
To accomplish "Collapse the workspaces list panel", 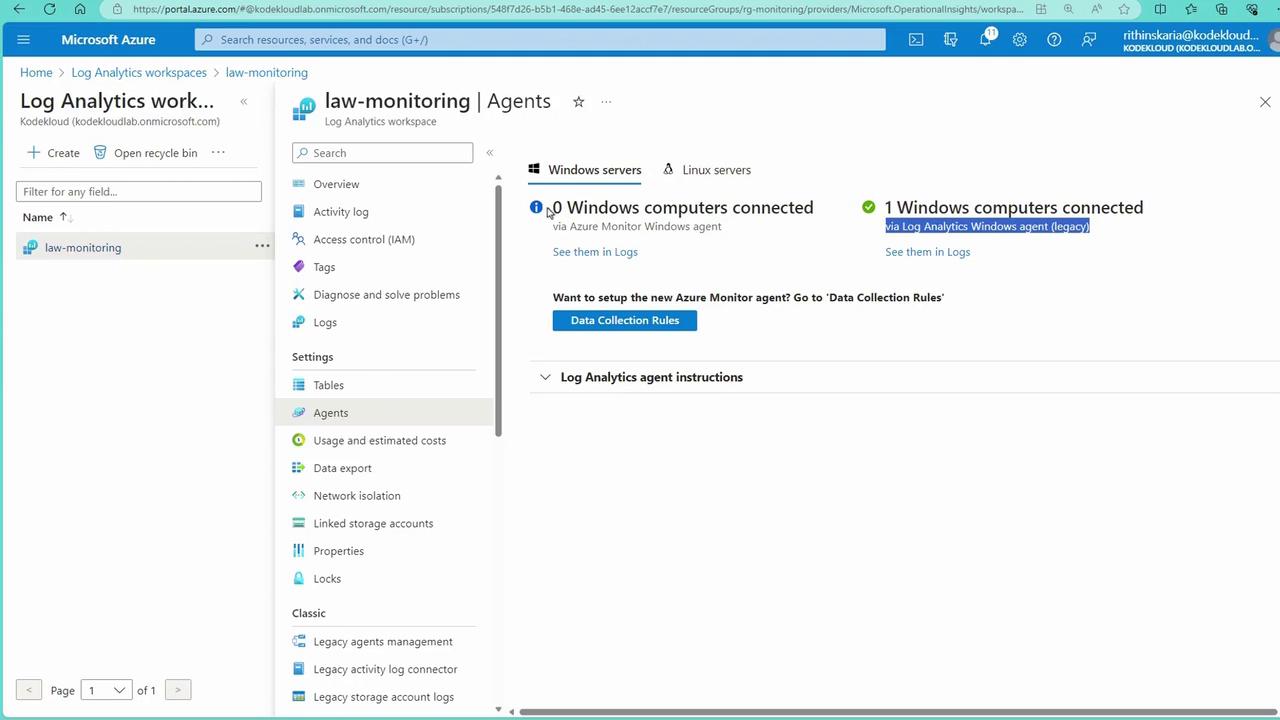I will click(243, 102).
